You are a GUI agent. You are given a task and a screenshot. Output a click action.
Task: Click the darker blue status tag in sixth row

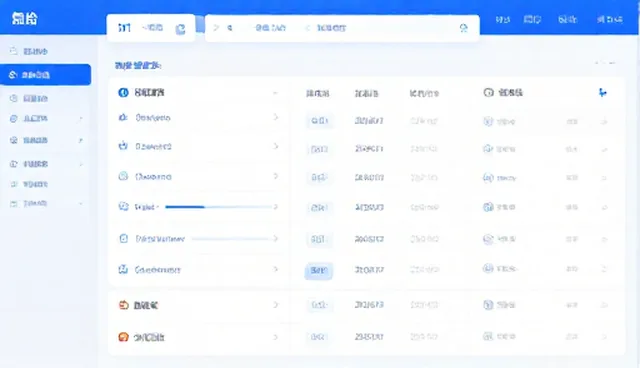tap(318, 270)
